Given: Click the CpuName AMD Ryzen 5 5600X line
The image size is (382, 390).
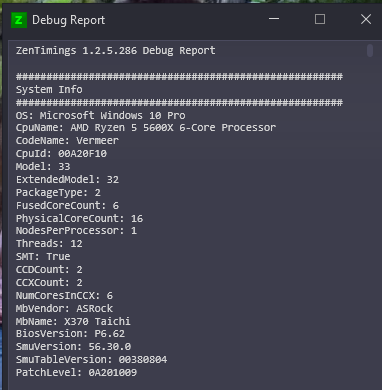Looking at the screenshot, I should click(146, 128).
